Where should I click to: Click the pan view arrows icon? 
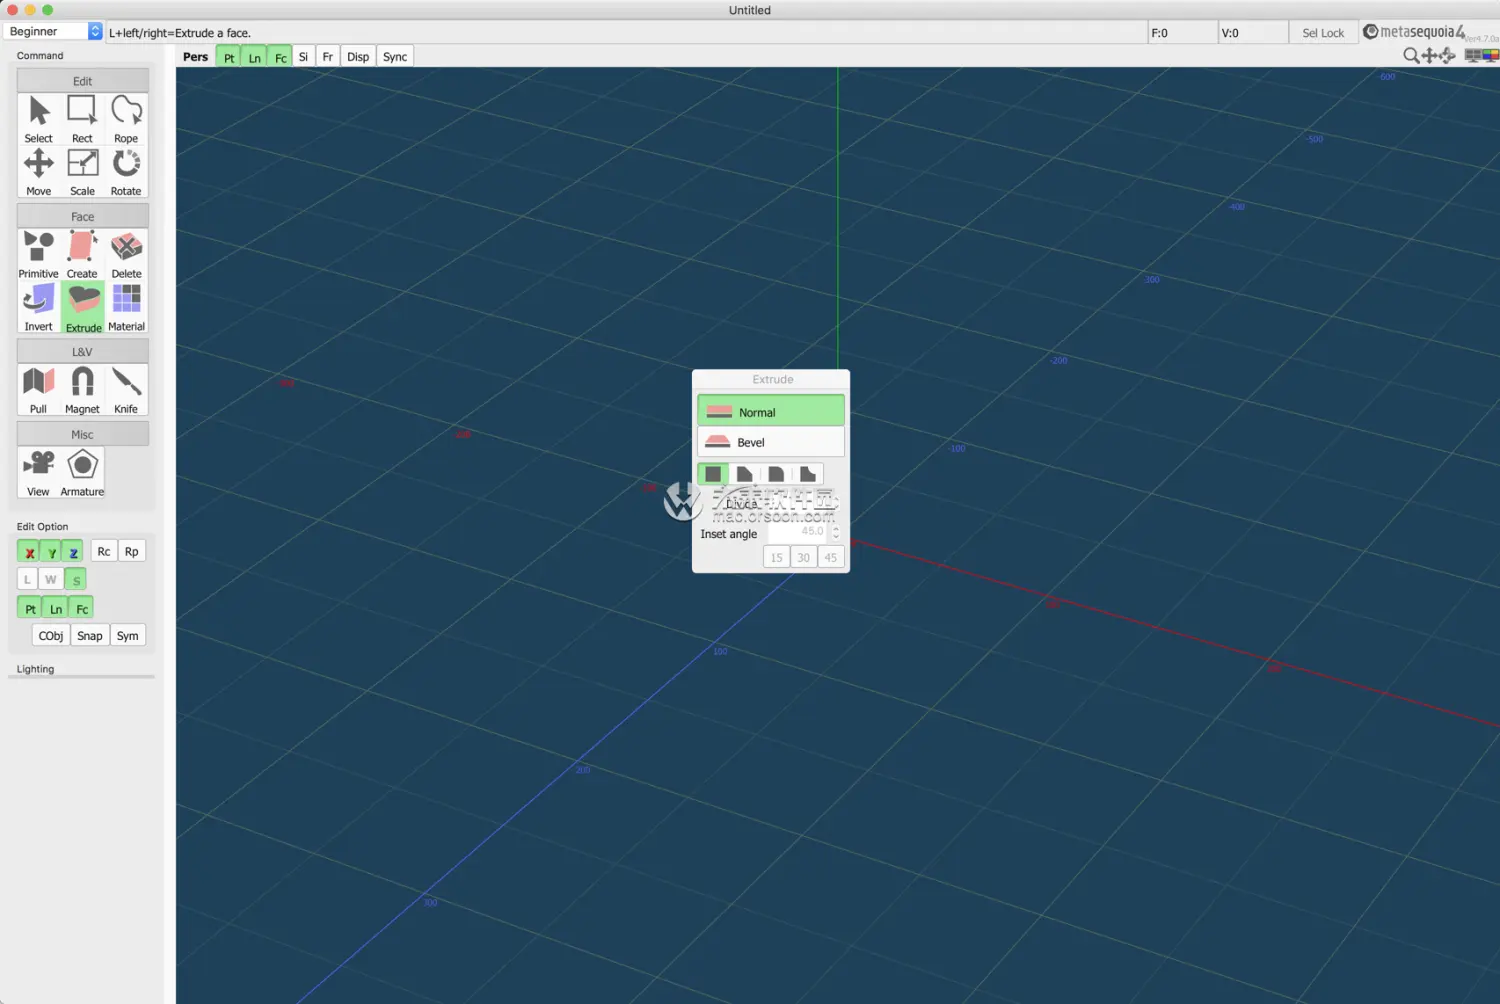click(1430, 56)
